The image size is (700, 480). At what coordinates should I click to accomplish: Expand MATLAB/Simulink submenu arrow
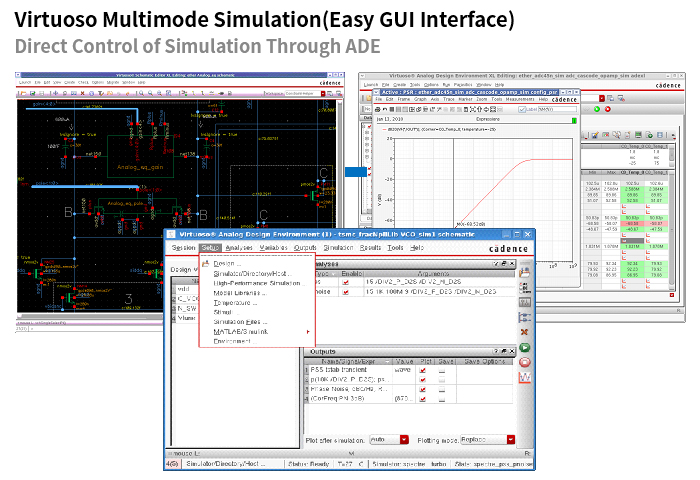[308, 332]
